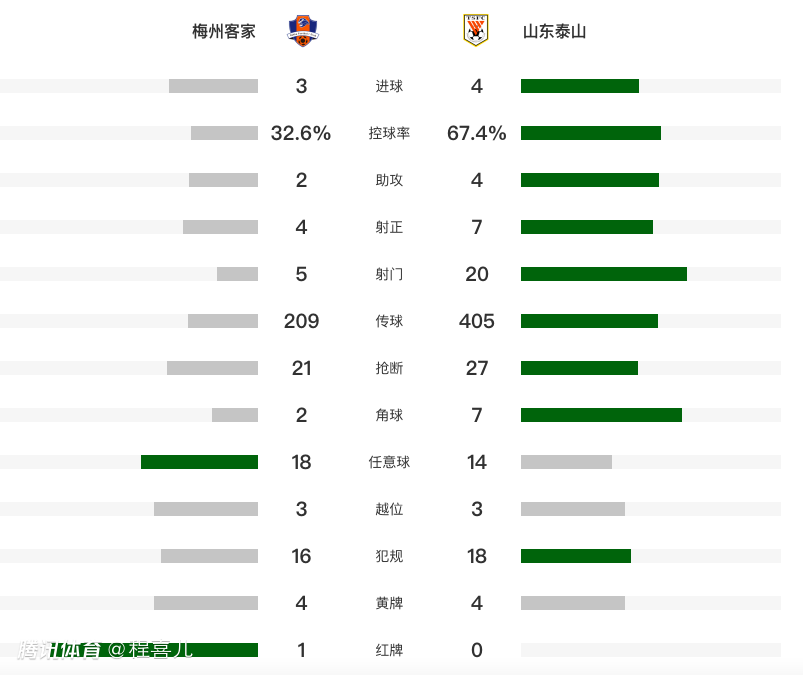Click the 传球 stat label
Screen dimensions: 803x675
click(389, 321)
